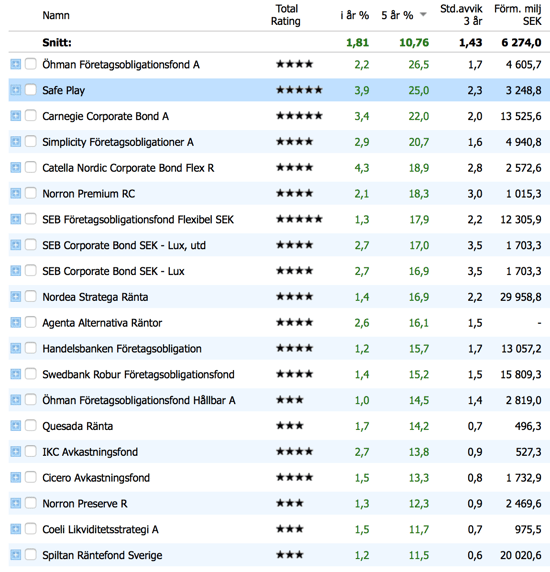Click plus icon beside Quesada Ränta
This screenshot has height=572, width=550.
(x=15, y=426)
